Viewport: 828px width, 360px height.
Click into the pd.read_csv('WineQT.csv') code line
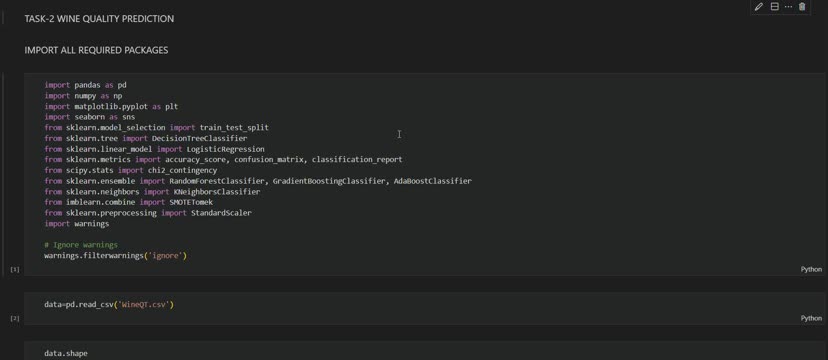click(x=109, y=305)
